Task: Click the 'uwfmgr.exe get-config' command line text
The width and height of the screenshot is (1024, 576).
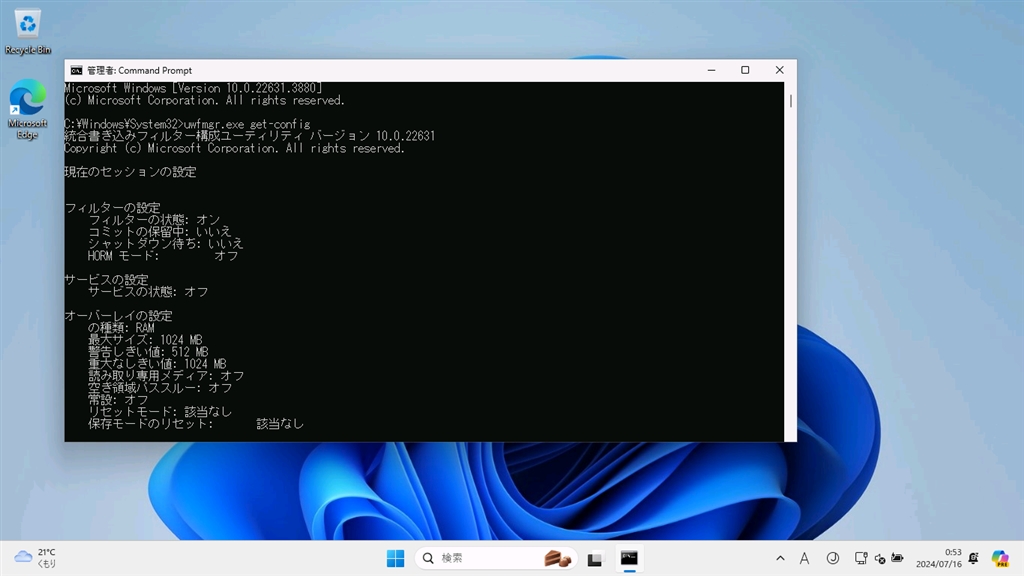Action: (248, 124)
